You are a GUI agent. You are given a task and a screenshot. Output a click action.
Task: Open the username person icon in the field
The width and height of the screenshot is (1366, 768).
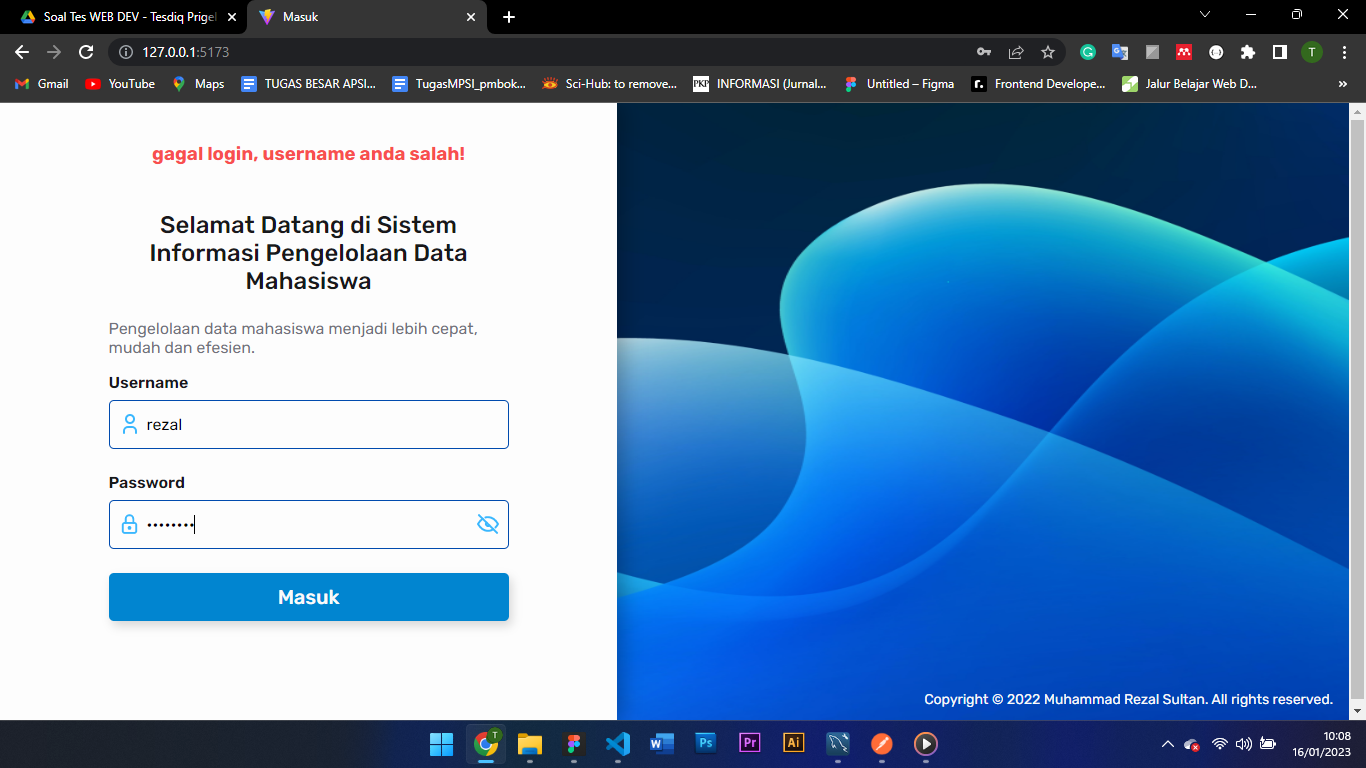129,424
